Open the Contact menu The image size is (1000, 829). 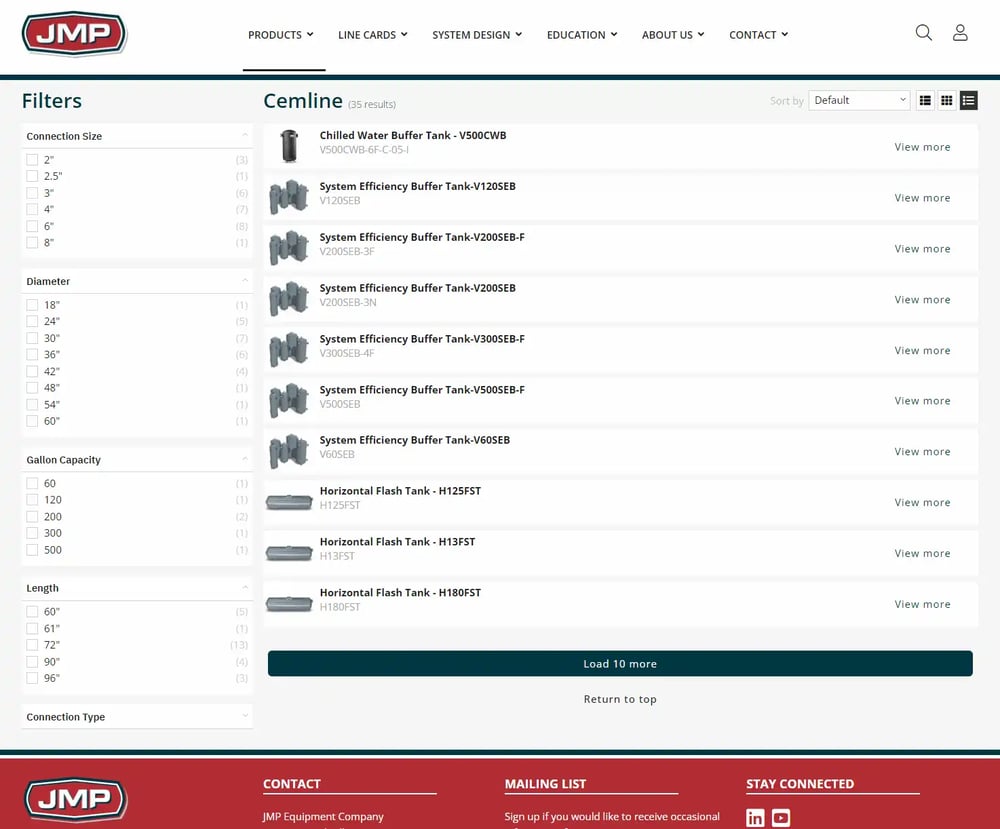coord(758,35)
